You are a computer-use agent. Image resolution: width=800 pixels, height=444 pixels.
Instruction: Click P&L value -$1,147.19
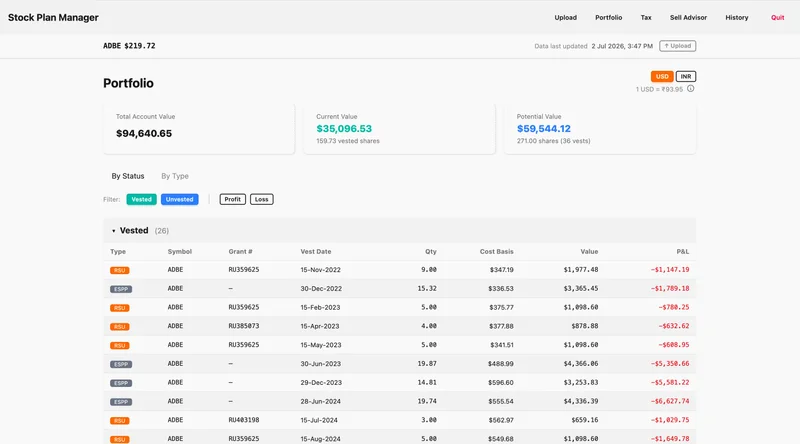coord(670,269)
